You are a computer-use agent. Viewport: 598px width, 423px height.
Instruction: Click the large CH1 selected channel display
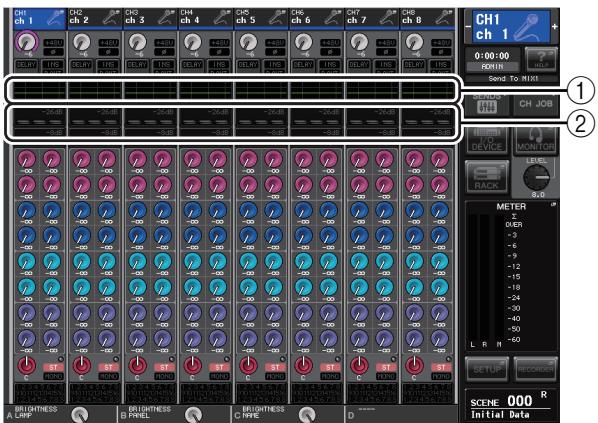[511, 26]
